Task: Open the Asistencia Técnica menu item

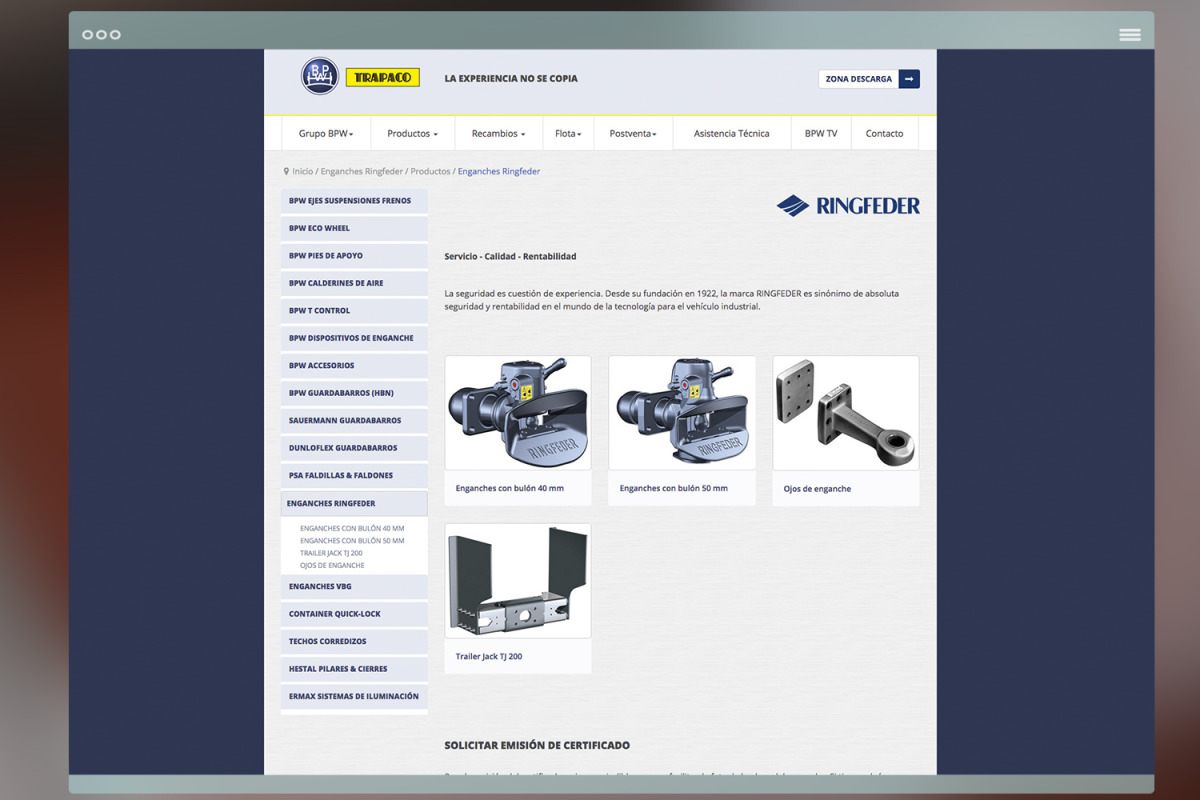Action: [732, 133]
